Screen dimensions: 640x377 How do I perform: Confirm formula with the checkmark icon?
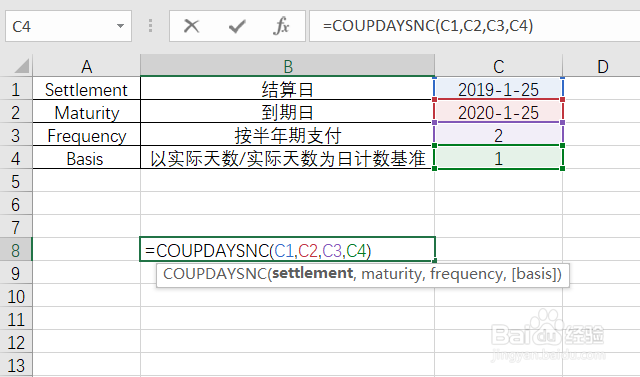pyautogui.click(x=237, y=27)
